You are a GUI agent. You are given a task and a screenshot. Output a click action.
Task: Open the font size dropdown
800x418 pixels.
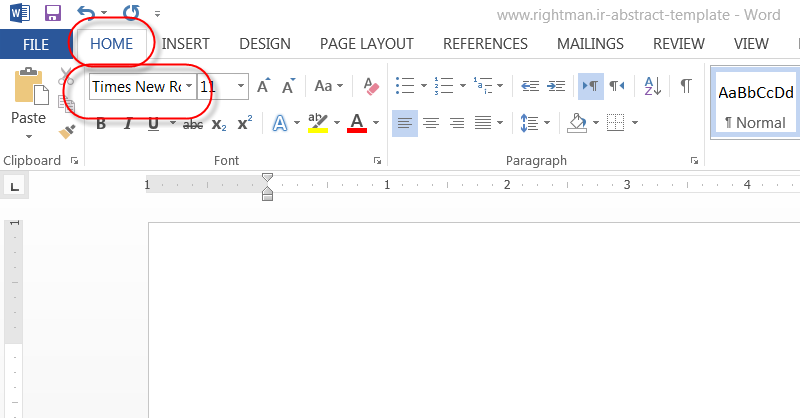pyautogui.click(x=241, y=87)
